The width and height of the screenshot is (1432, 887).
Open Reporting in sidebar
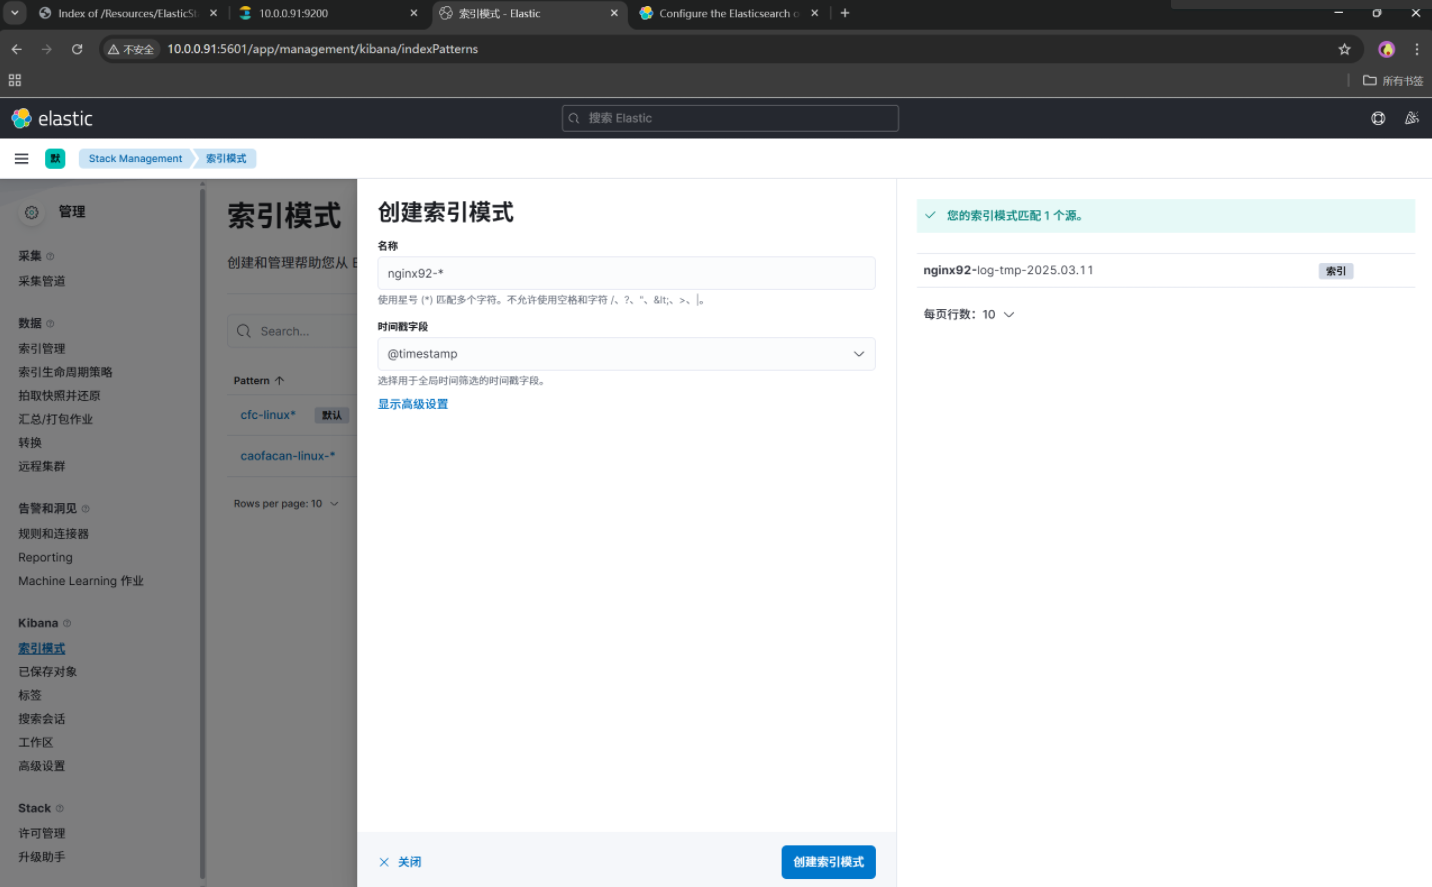click(x=45, y=557)
